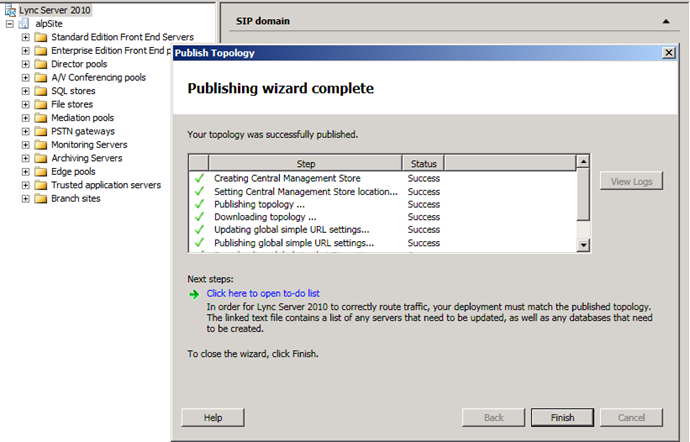This screenshot has height=442, width=690.
Task: Select the A/V Conferencing pools tree item
Action: point(98,77)
